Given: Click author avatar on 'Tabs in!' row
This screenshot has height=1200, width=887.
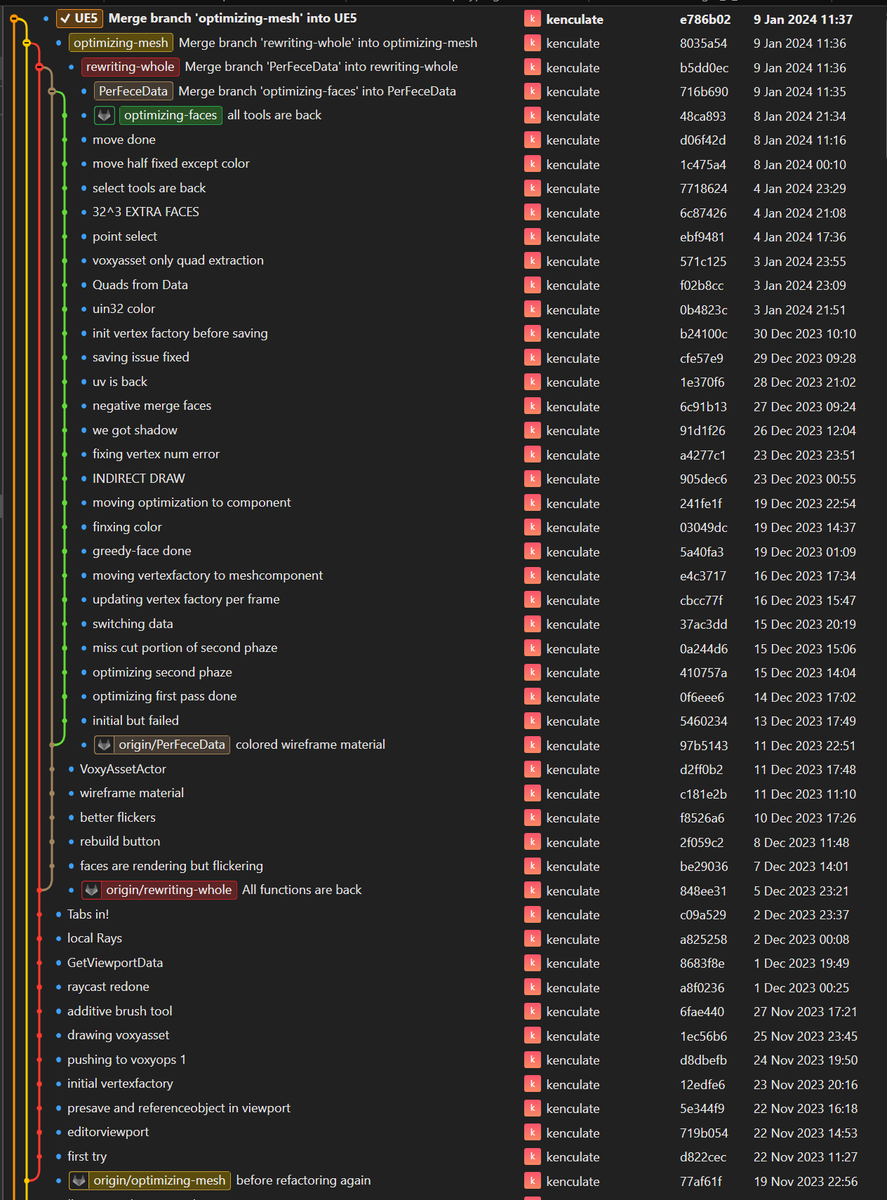Looking at the screenshot, I should [532, 915].
